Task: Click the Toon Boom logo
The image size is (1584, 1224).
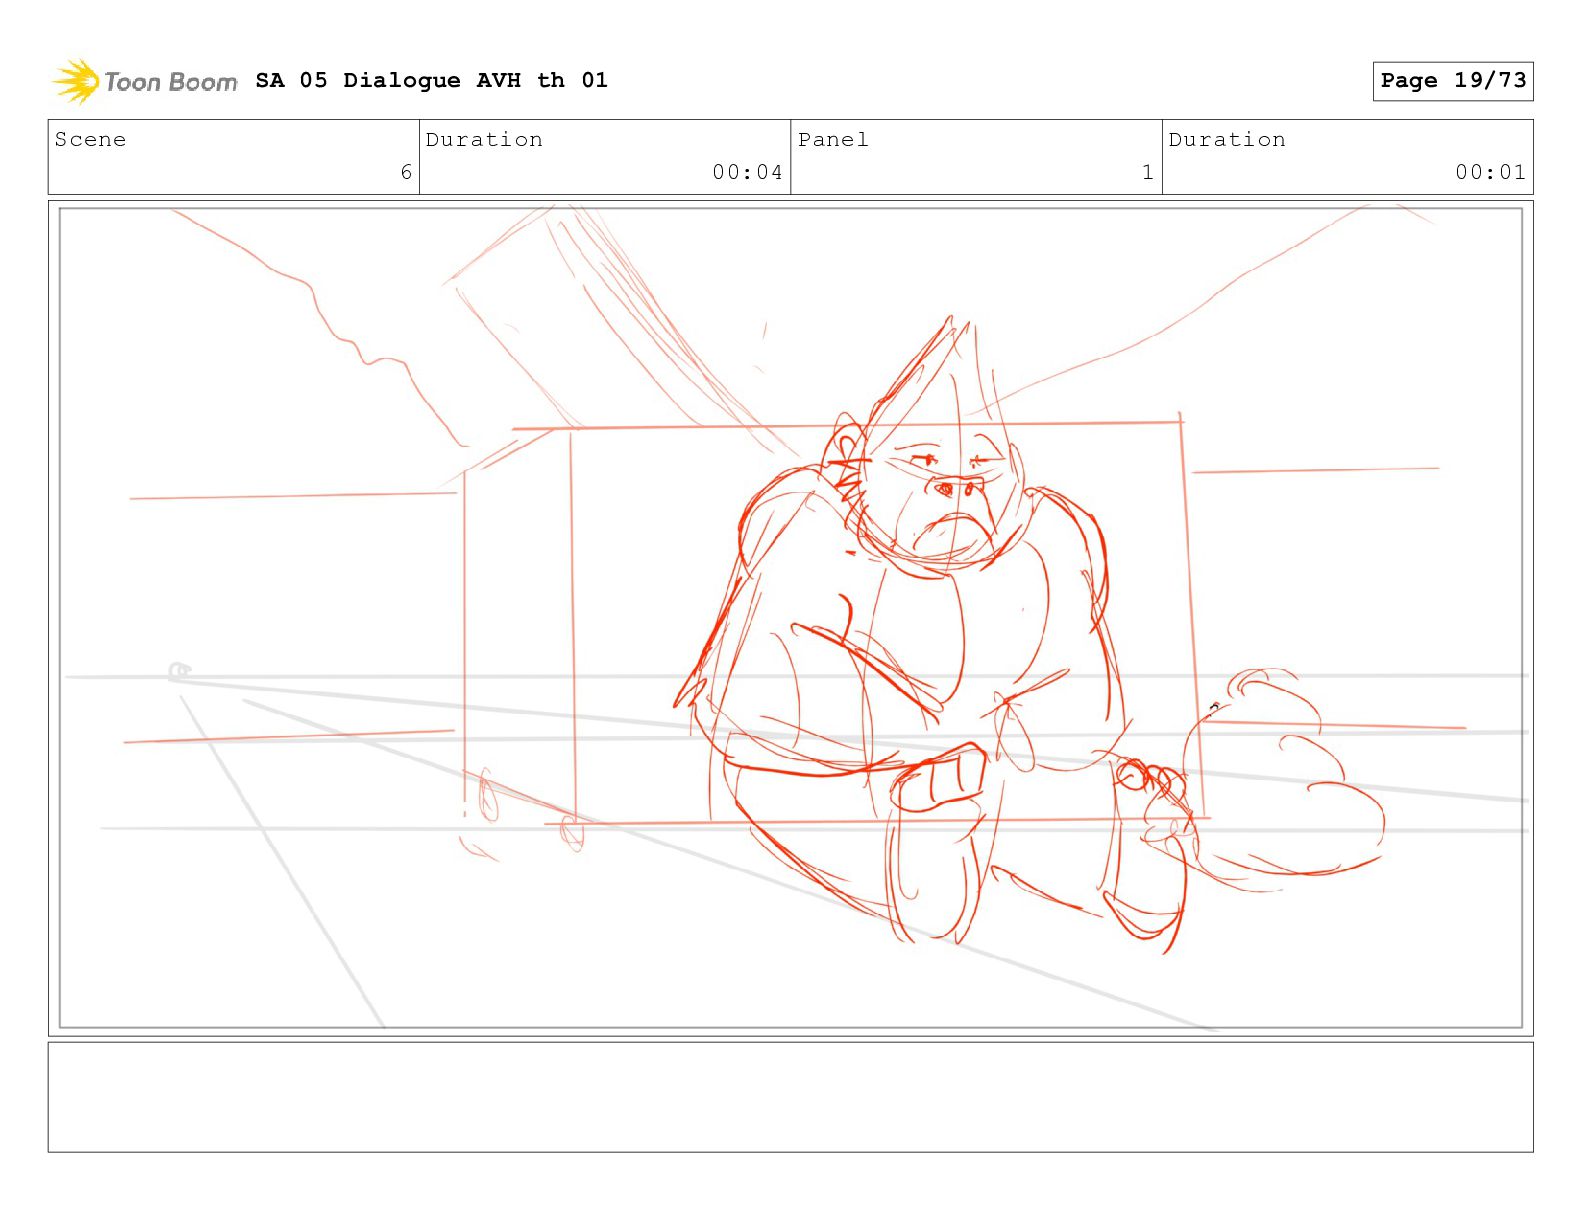Action: pyautogui.click(x=145, y=81)
